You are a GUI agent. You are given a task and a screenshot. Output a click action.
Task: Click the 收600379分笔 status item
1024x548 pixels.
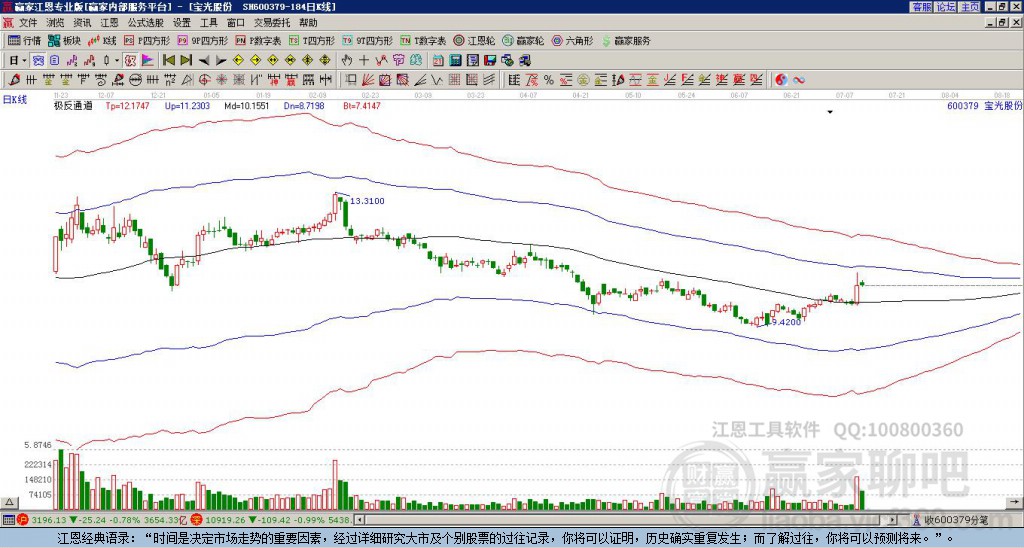coord(956,520)
